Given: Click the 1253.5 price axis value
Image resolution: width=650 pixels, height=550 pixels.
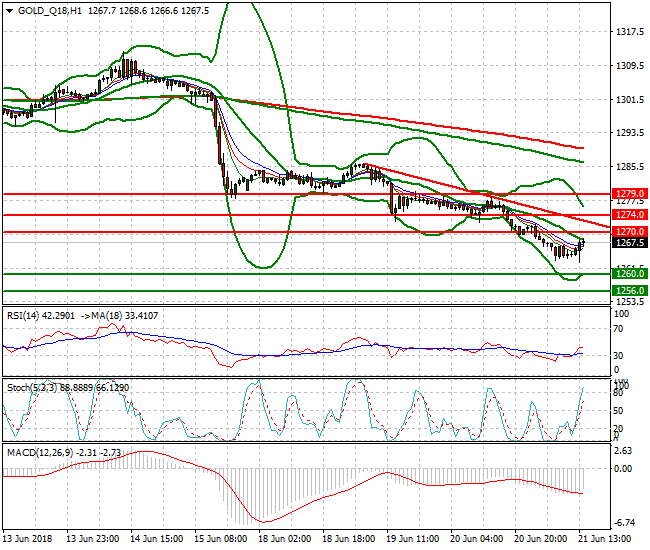Looking at the screenshot, I should point(630,301).
